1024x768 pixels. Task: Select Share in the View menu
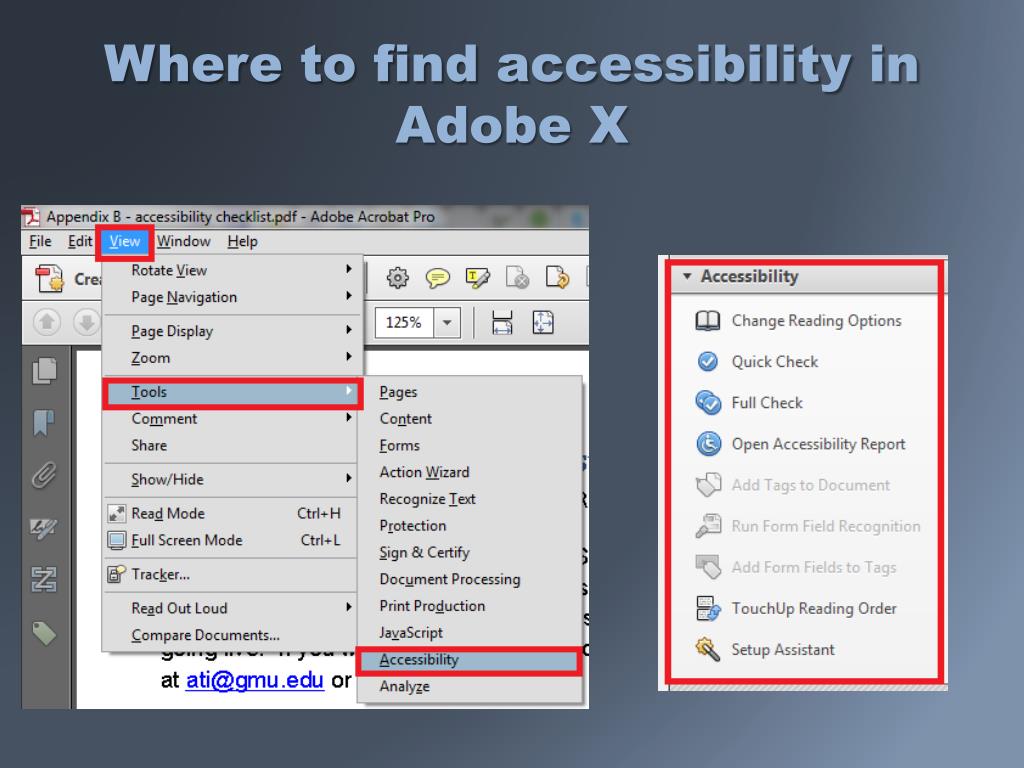coord(149,445)
